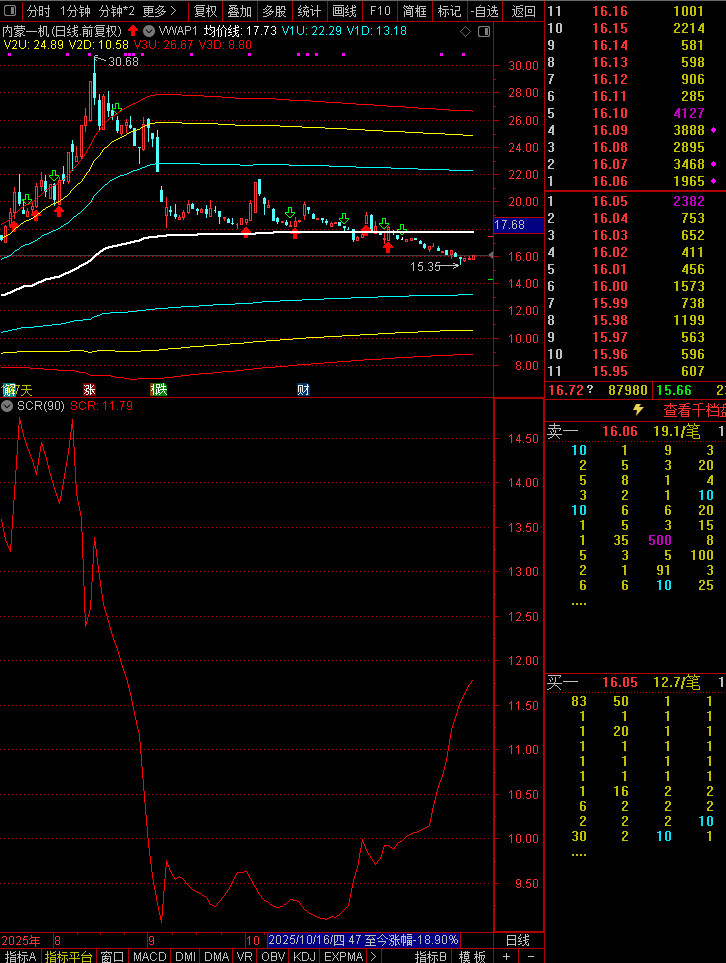The width and height of the screenshot is (726, 963).
Task: Click the panel layout icon at top-left corner
Action: [x=10, y=11]
